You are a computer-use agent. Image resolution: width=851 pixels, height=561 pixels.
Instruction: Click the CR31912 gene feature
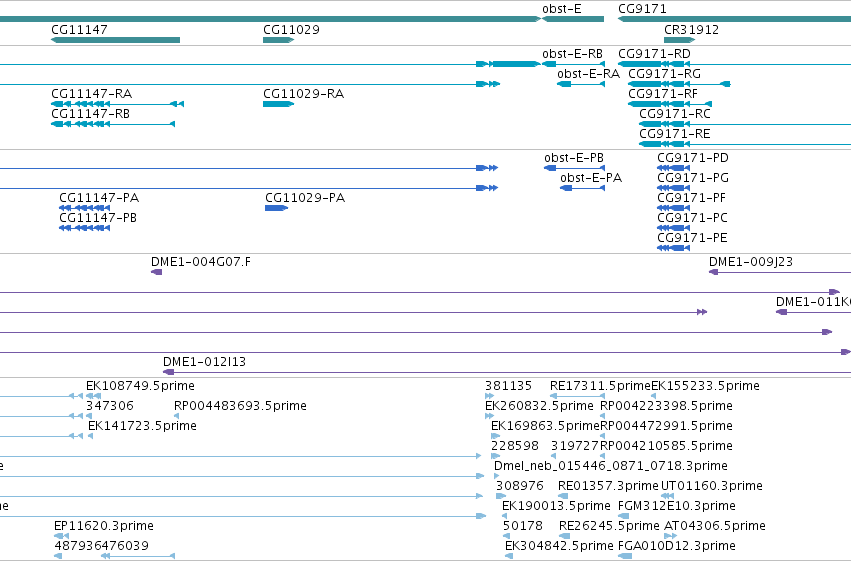coord(679,40)
